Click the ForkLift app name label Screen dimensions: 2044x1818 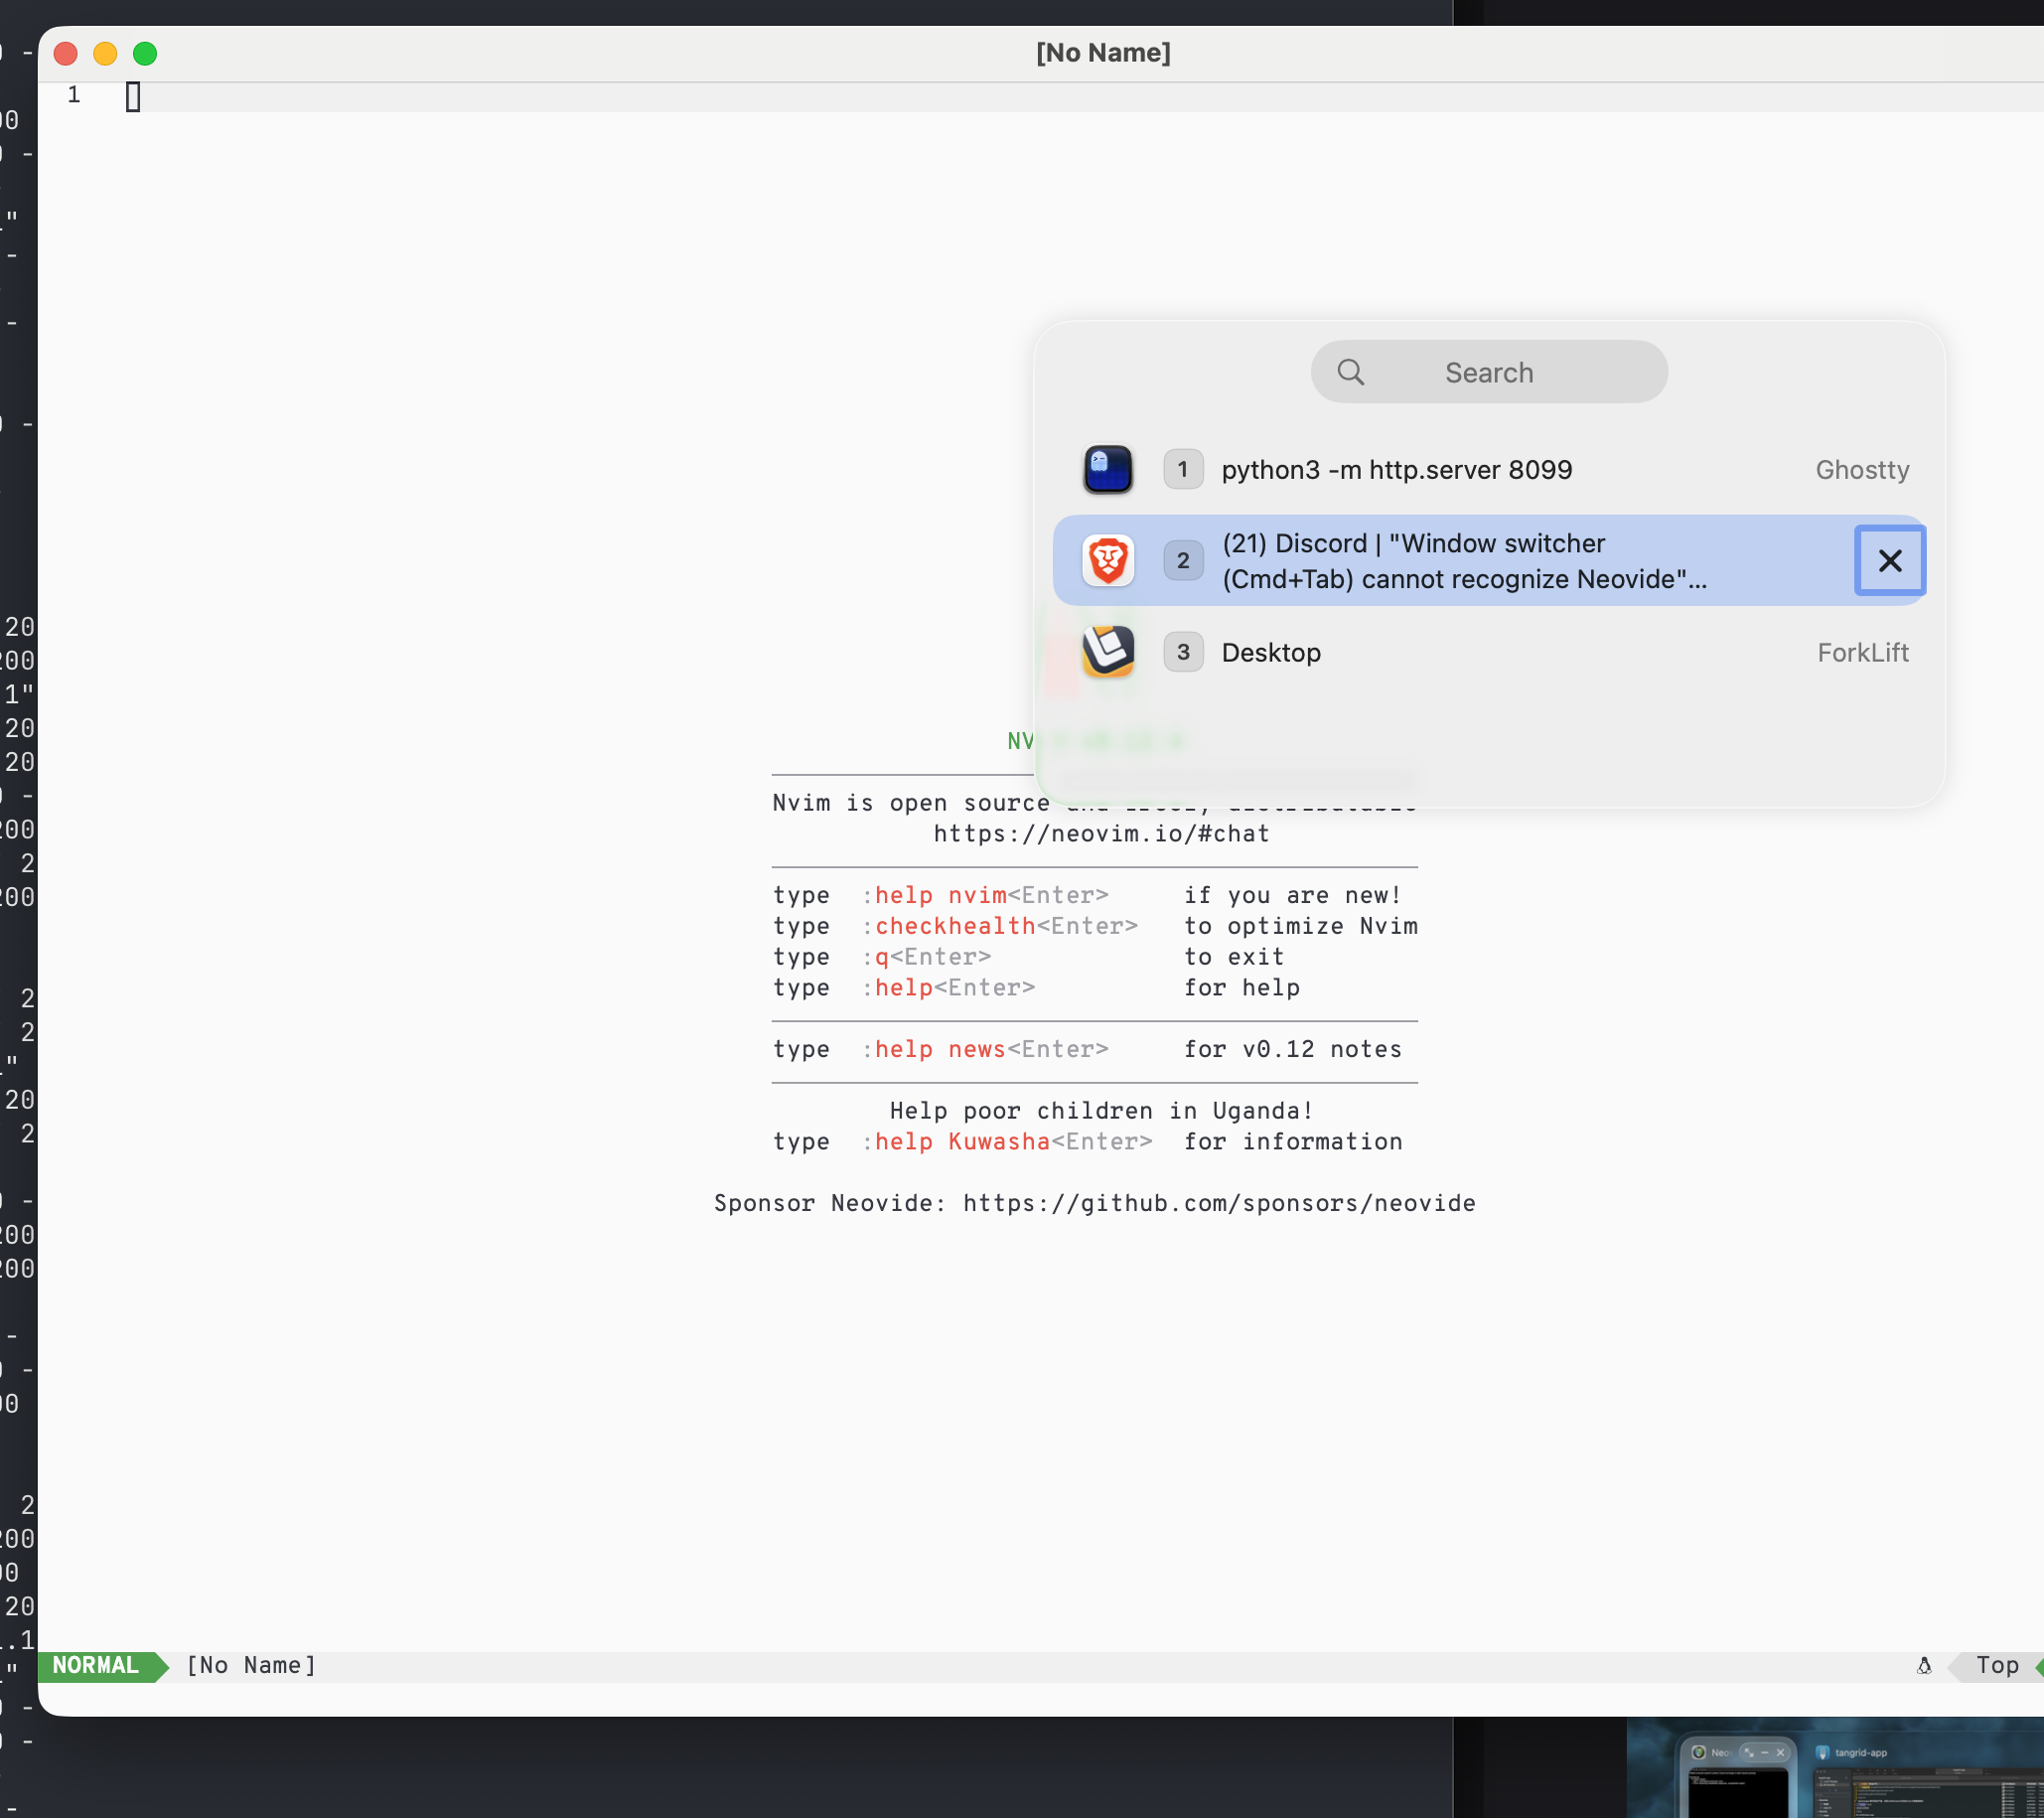pos(1862,652)
